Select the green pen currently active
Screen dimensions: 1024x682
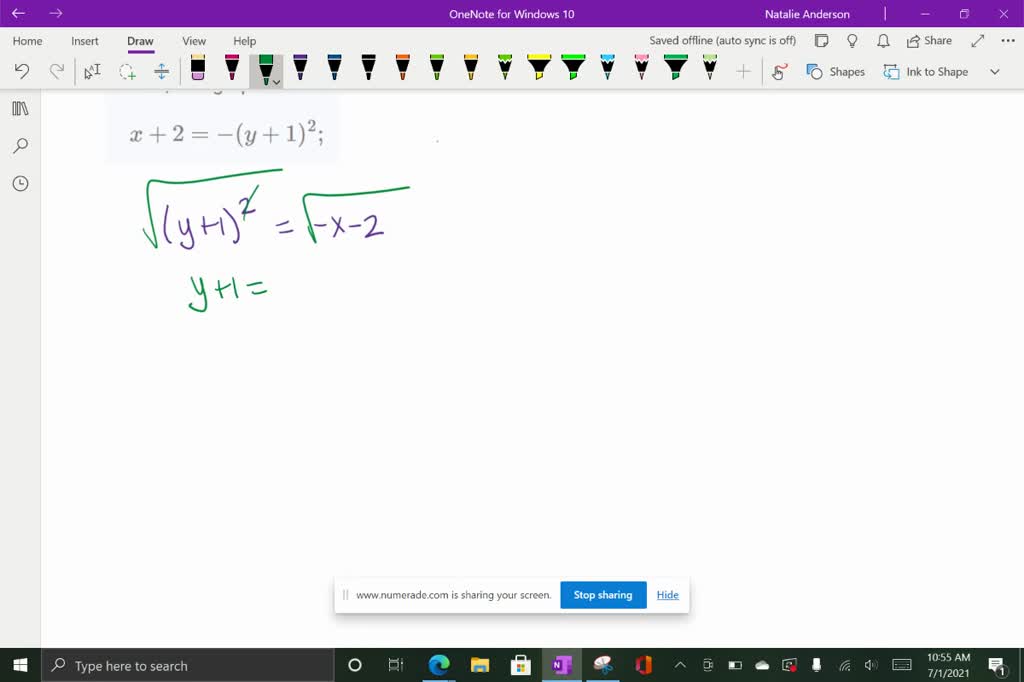[265, 68]
